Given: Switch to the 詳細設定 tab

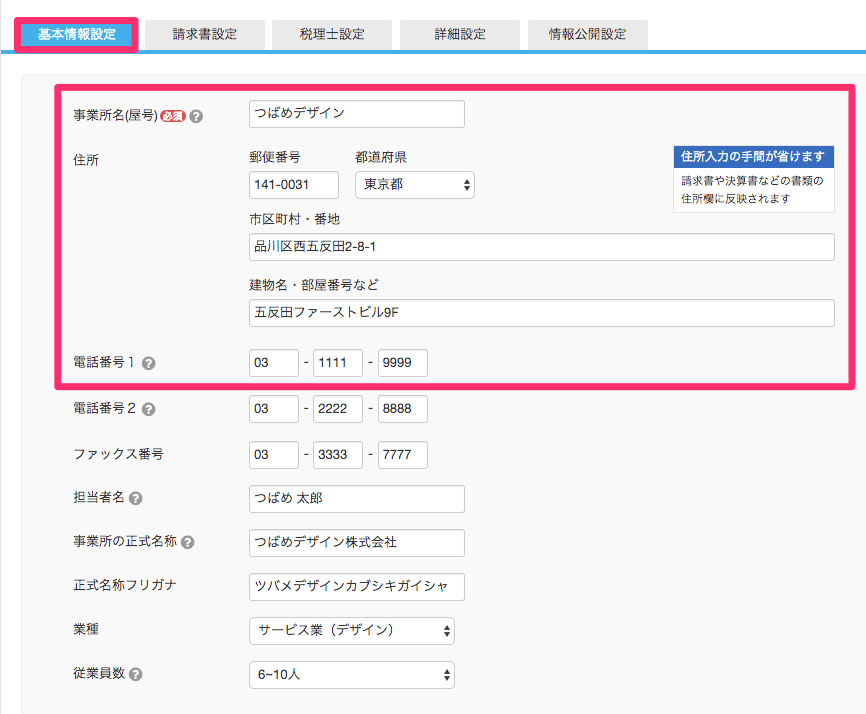Looking at the screenshot, I should [460, 35].
